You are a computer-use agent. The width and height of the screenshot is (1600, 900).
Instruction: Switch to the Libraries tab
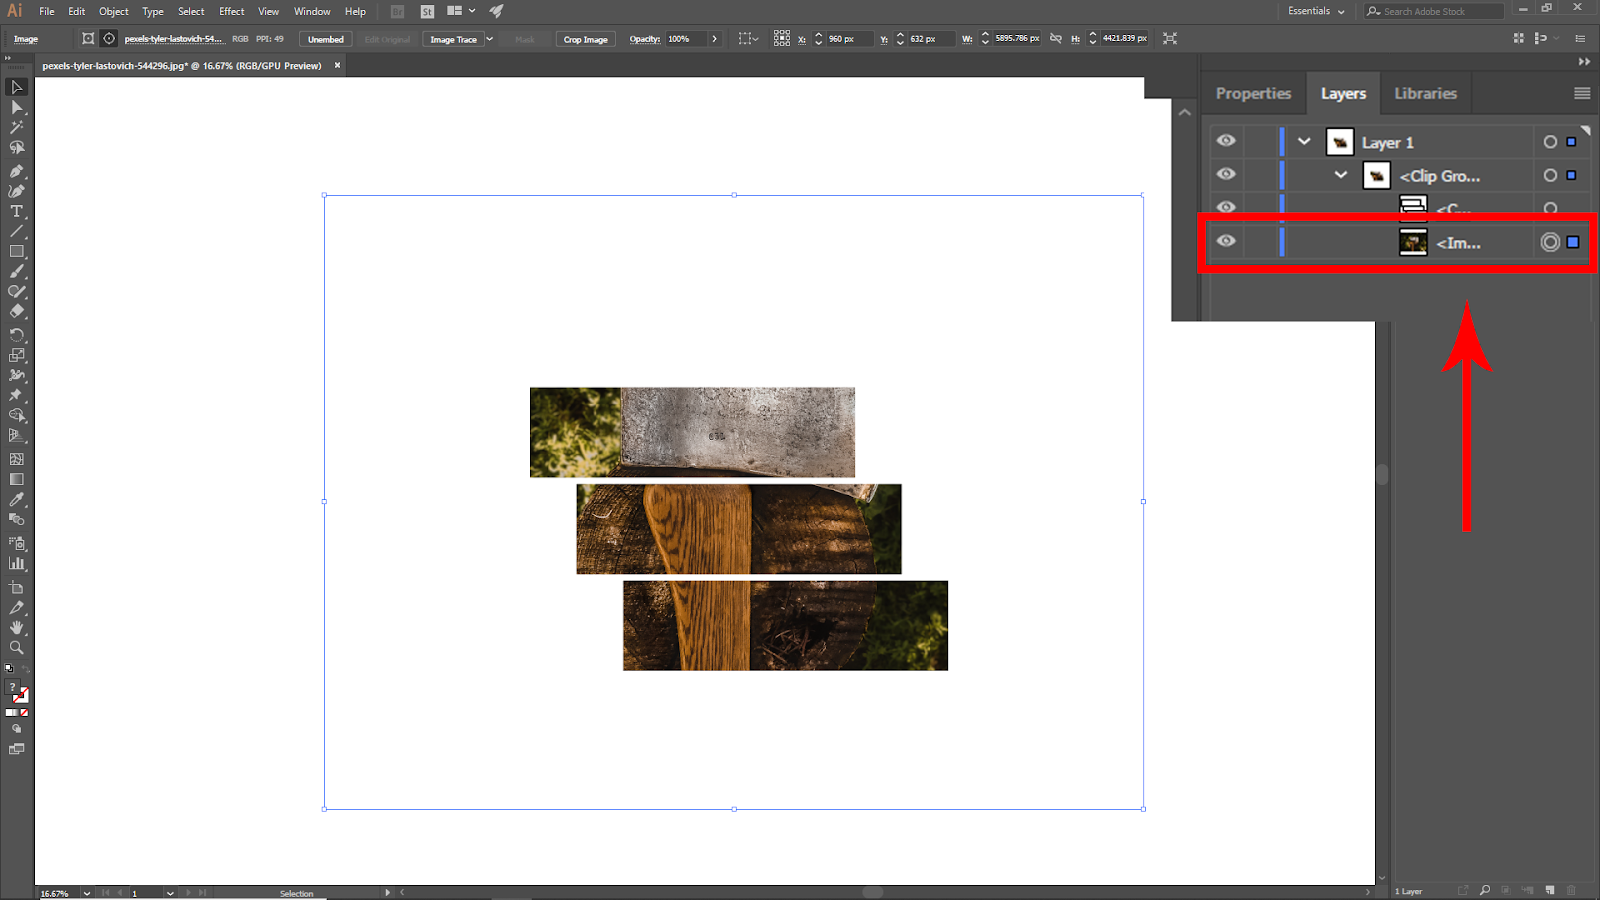point(1425,93)
